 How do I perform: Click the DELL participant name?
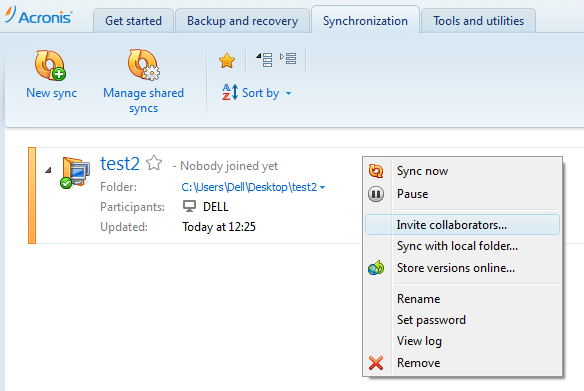216,207
